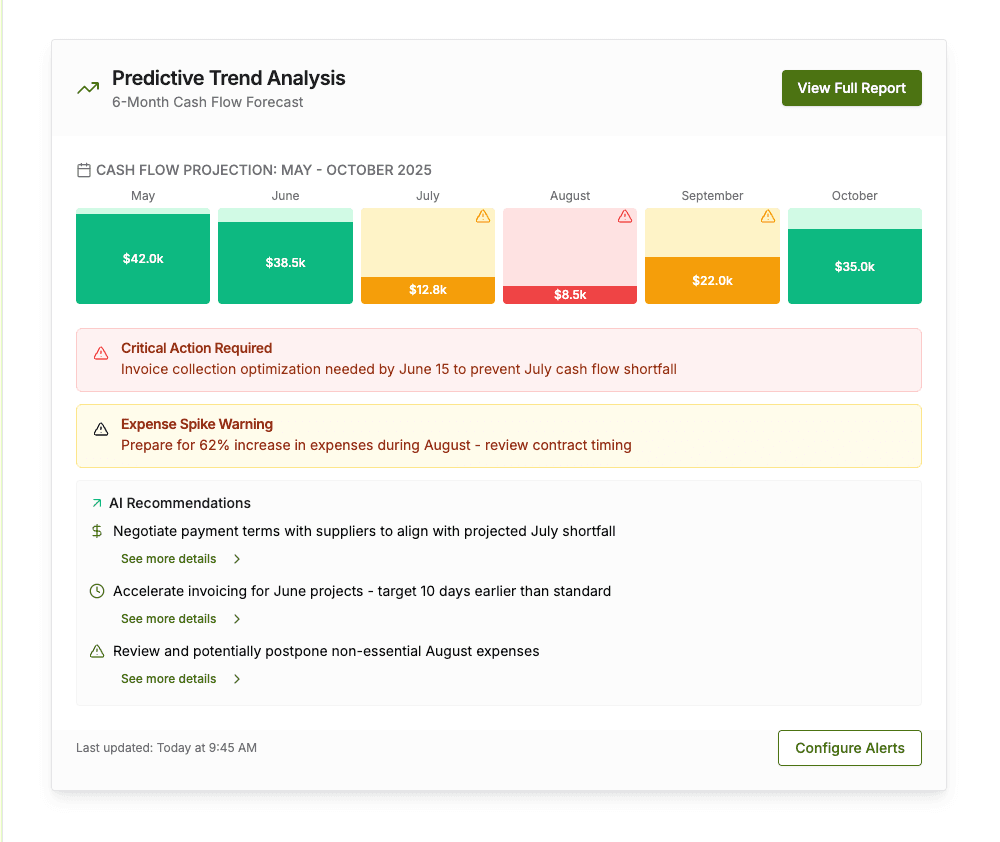Click the warning triangle on the September bar
This screenshot has height=842, width=1000.
pyautogui.click(x=768, y=216)
